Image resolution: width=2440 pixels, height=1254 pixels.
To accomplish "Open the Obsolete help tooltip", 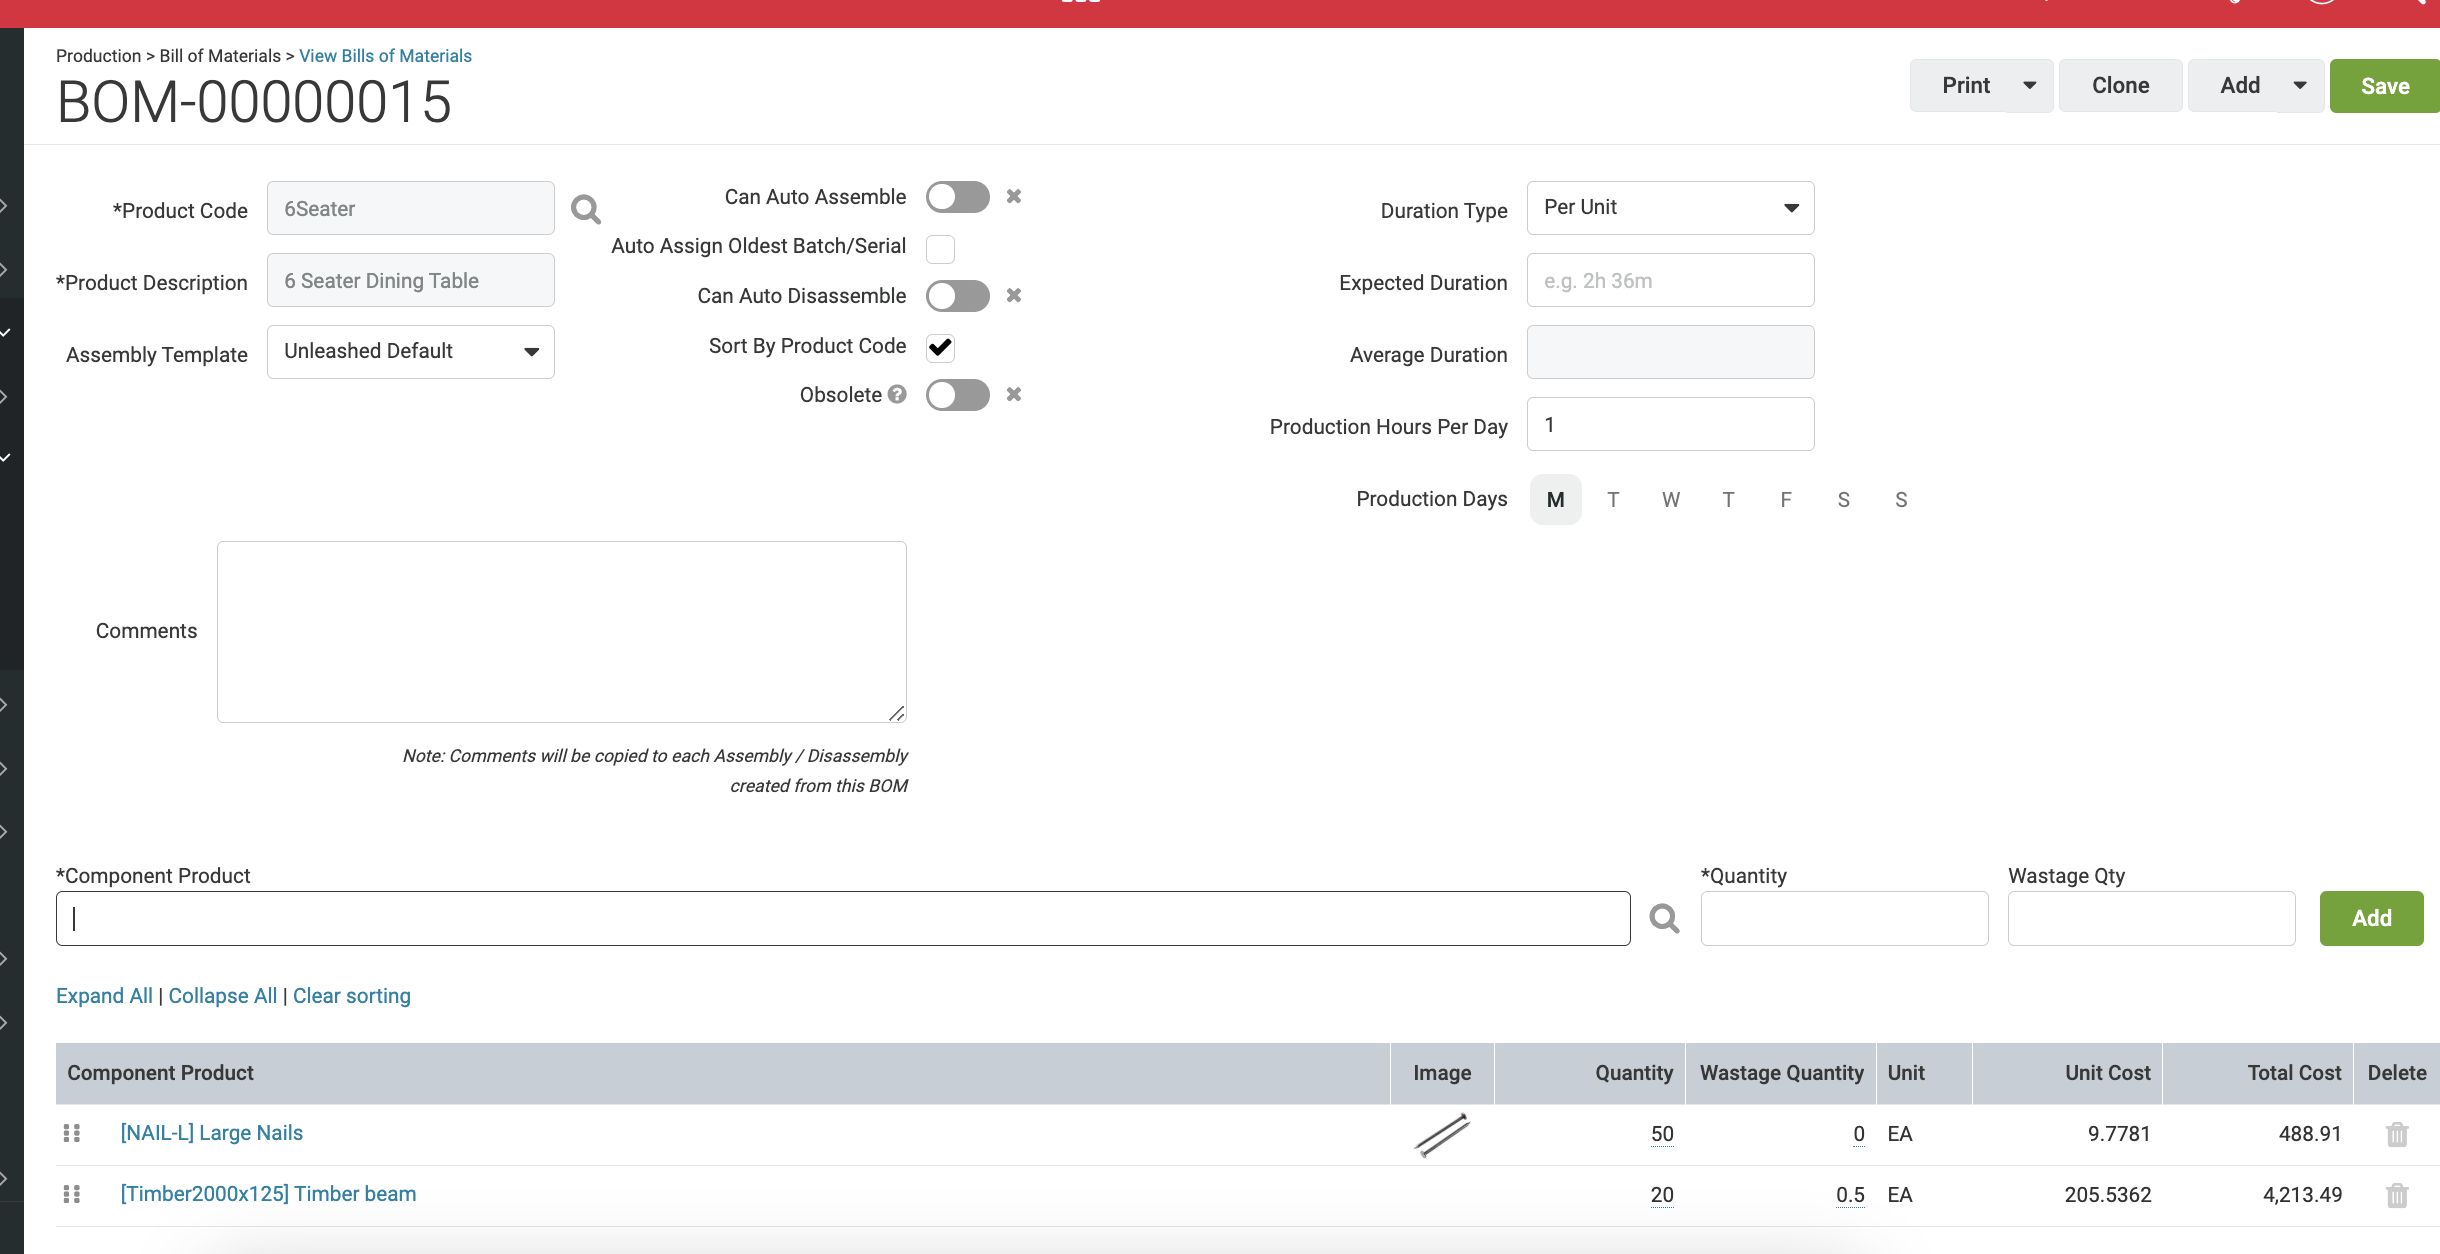I will (x=895, y=394).
